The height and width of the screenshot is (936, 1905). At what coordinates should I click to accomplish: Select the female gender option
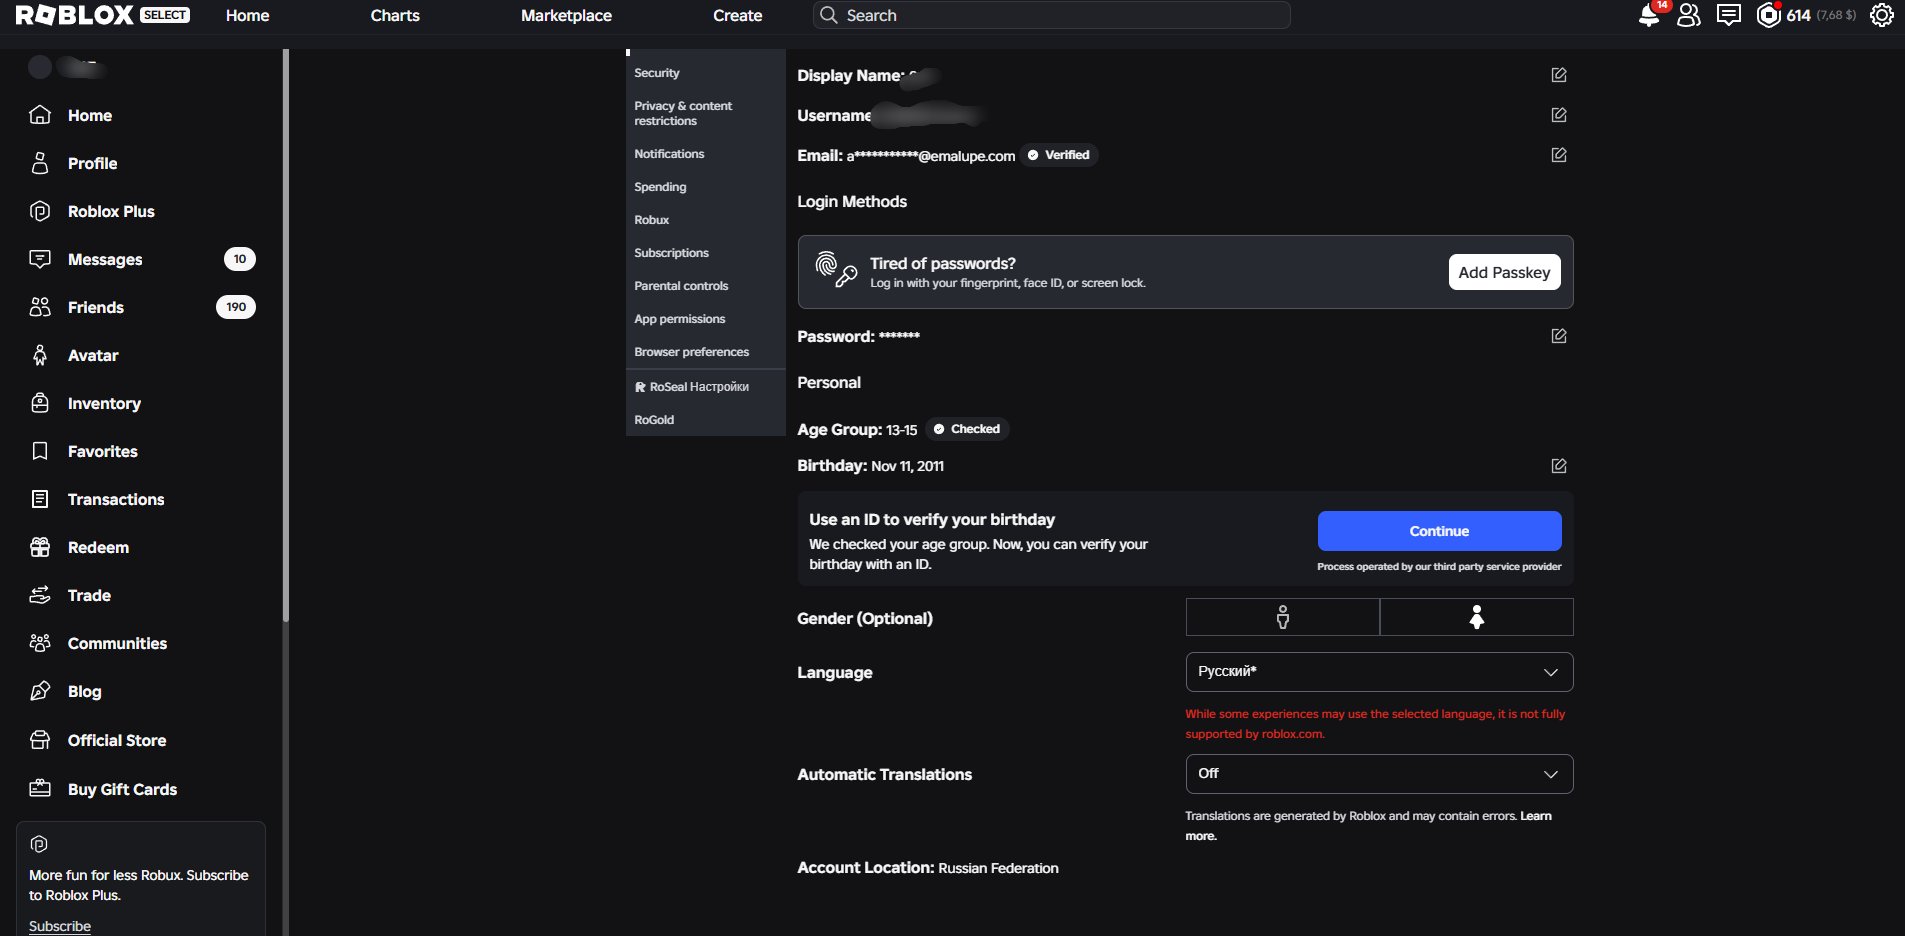tap(1476, 617)
